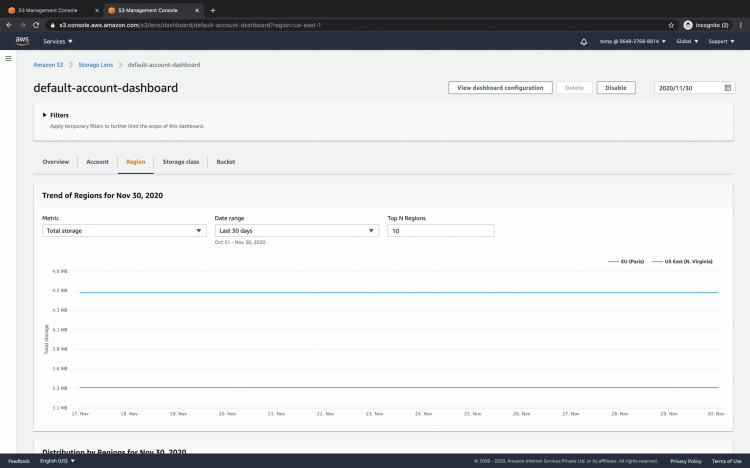Open a new browser tab
This screenshot has width=750, height=468.
point(213,10)
